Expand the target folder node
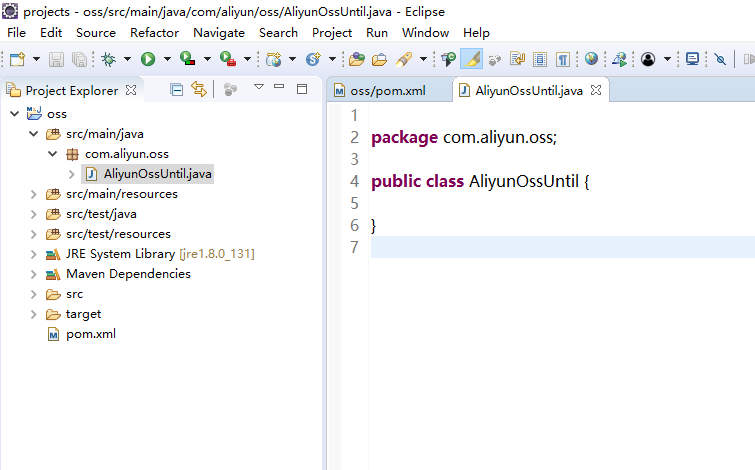755x470 pixels. coord(34,314)
